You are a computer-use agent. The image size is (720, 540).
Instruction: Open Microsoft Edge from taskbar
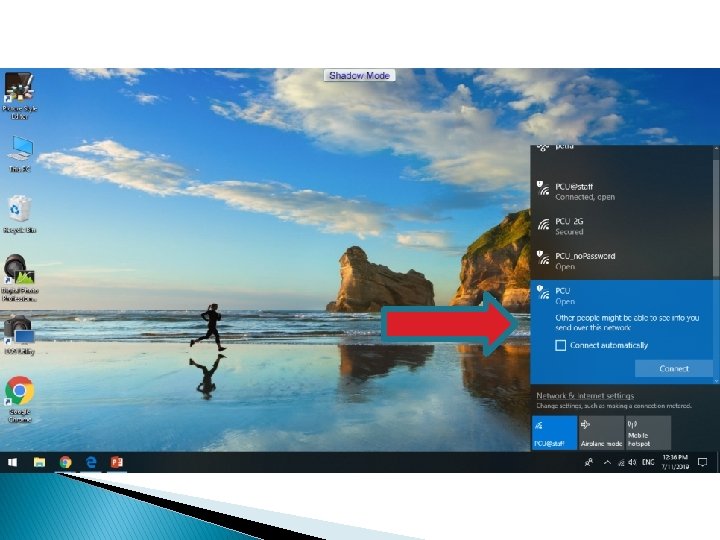91,462
